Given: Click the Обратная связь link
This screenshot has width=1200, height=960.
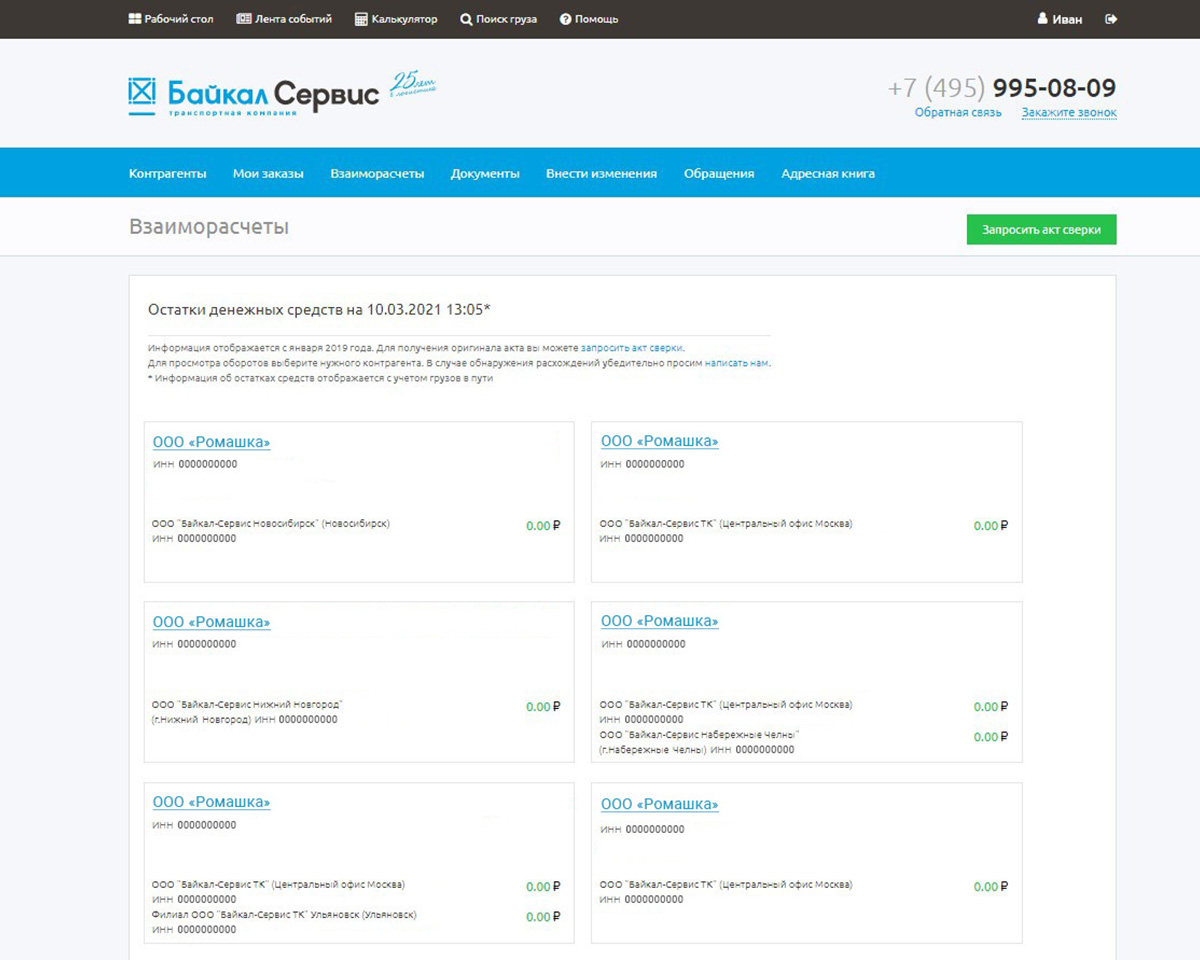Looking at the screenshot, I should pos(958,113).
